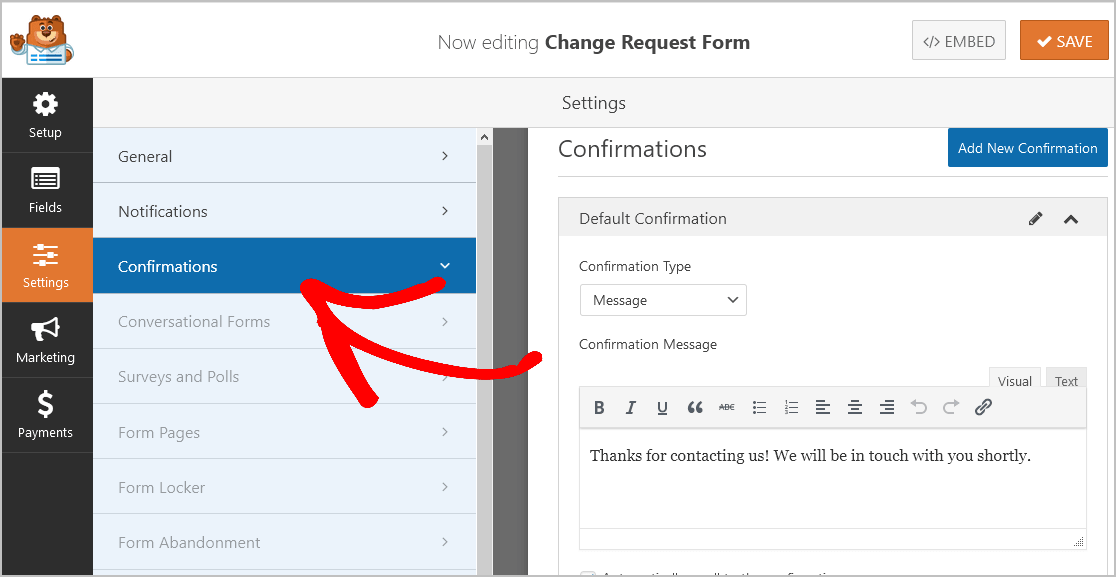This screenshot has width=1116, height=577.
Task: Collapse the Default Confirmation panel
Action: (x=1070, y=219)
